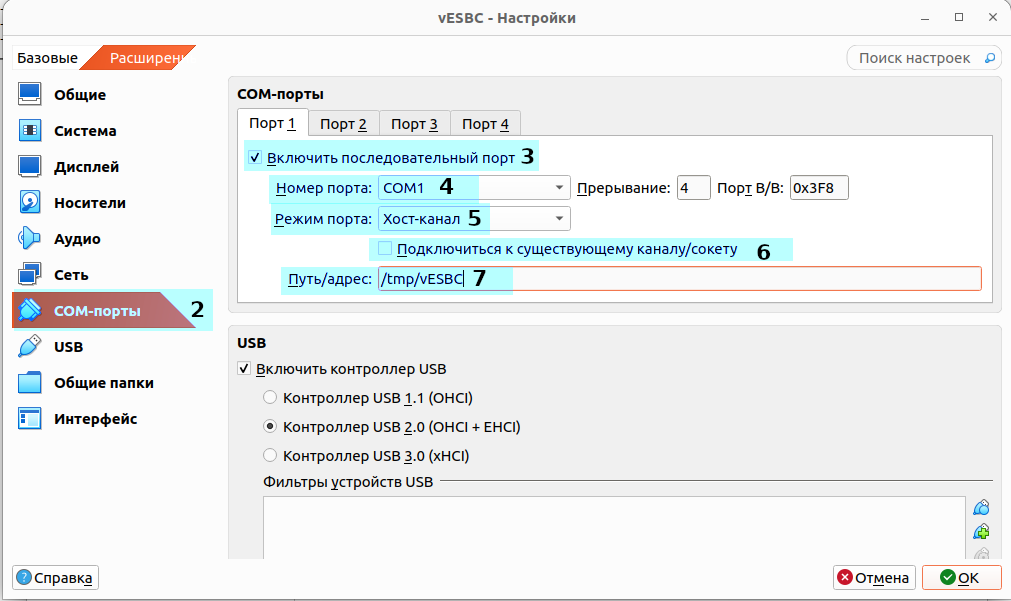Select the Сеть network icon
Image resolution: width=1011 pixels, height=601 pixels.
coord(30,275)
